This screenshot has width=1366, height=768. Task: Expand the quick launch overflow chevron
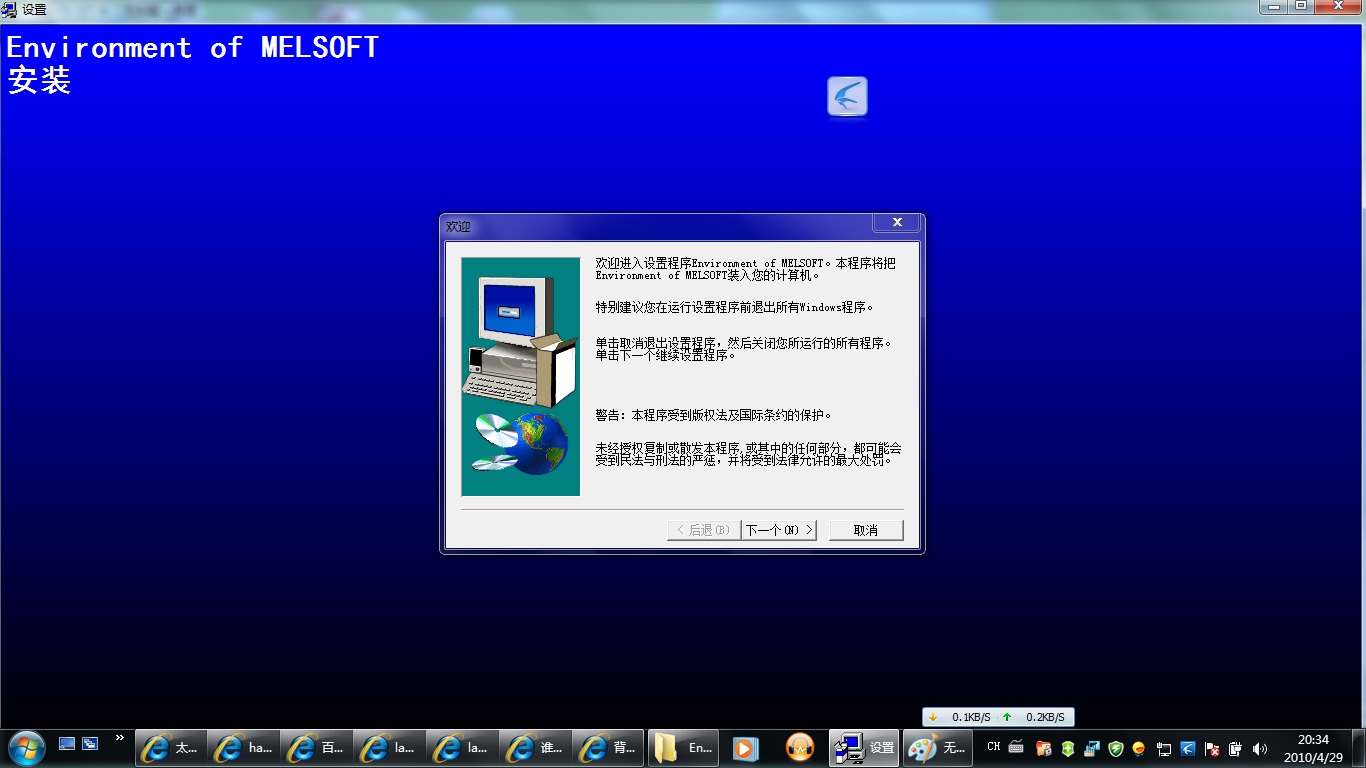(120, 739)
